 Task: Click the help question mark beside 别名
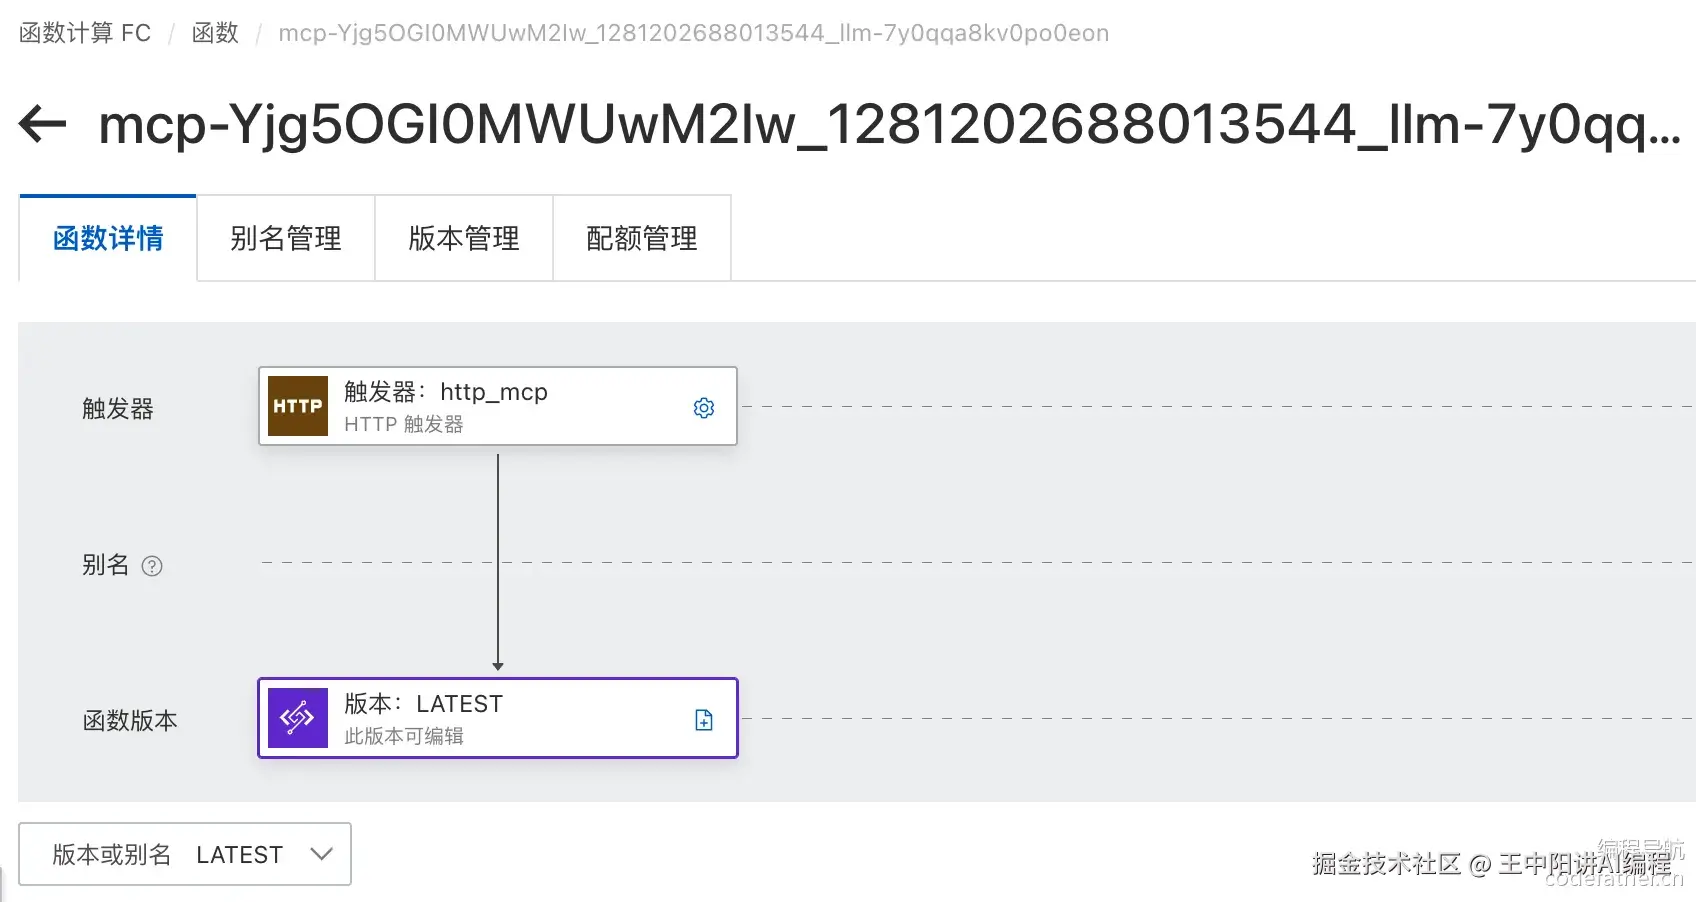(x=152, y=566)
